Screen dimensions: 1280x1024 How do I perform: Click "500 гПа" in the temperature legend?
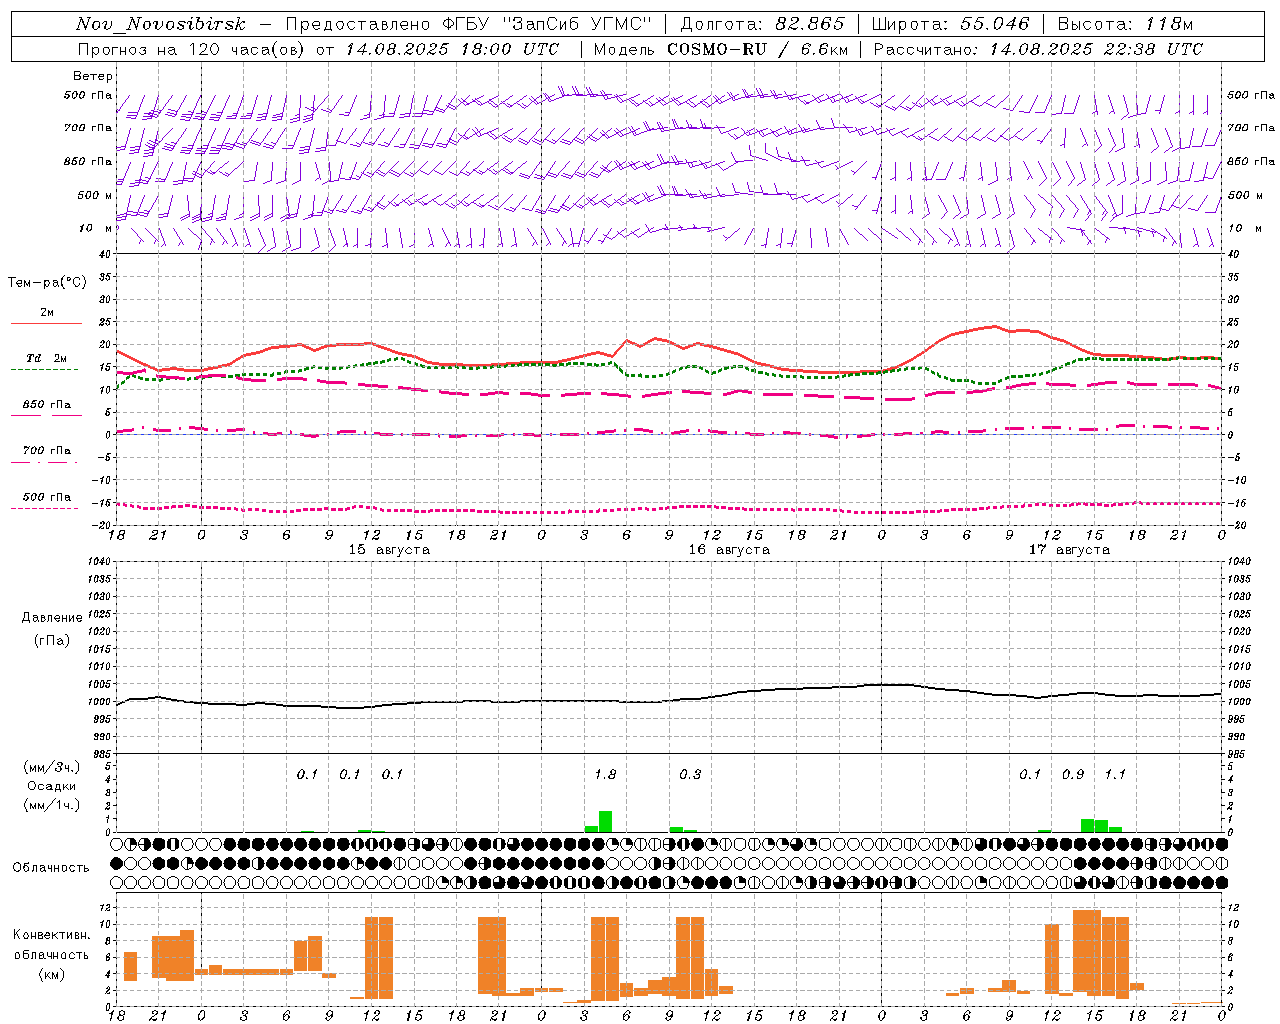pos(47,497)
